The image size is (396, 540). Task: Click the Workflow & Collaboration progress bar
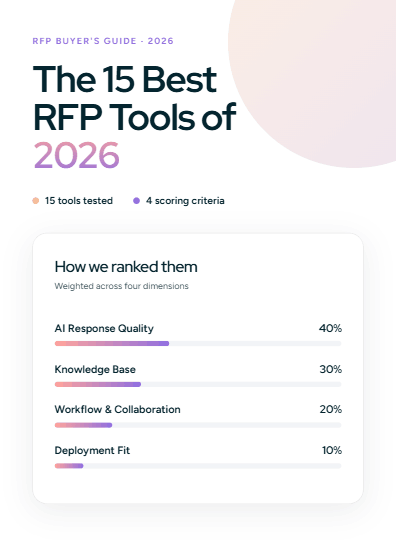[198, 425]
